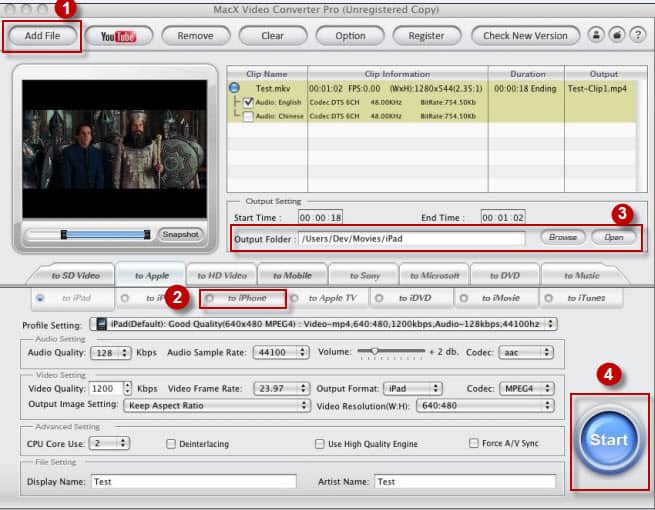Image resolution: width=655 pixels, height=510 pixels.
Task: Open the Profile Setting dropdown
Action: point(323,324)
